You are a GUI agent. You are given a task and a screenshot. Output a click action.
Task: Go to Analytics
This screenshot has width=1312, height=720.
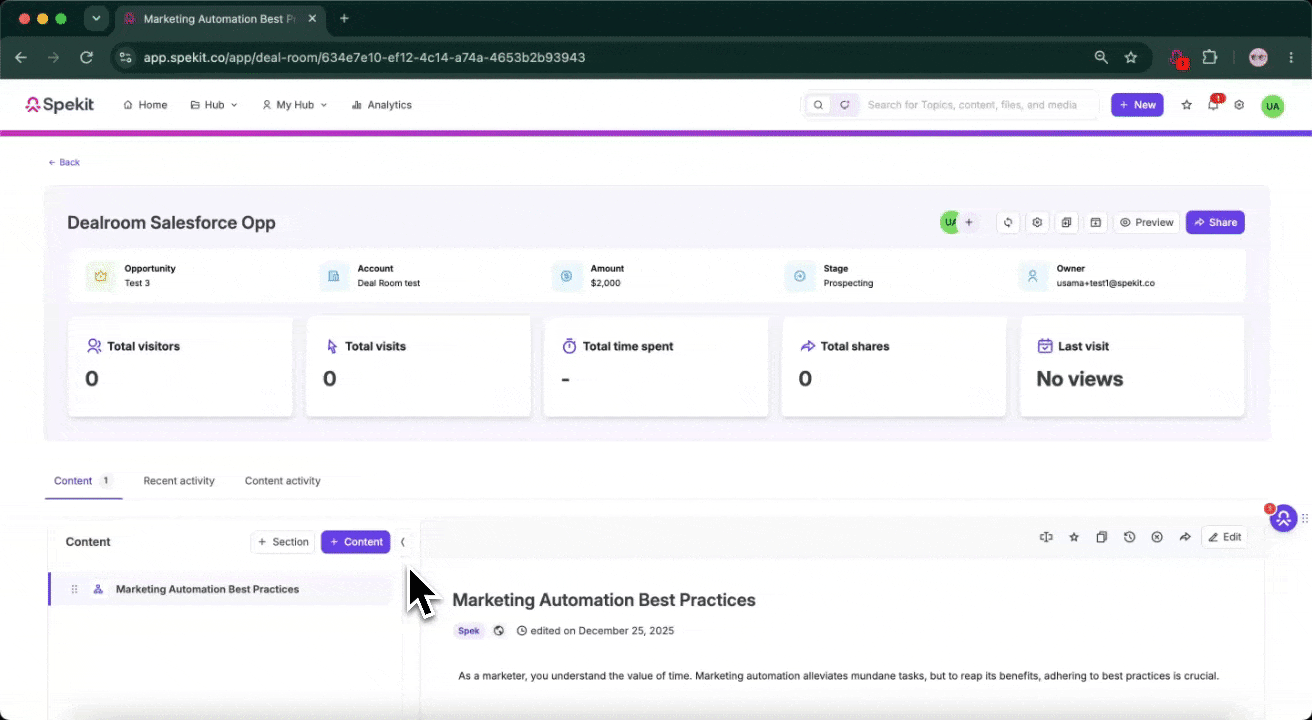click(x=381, y=105)
